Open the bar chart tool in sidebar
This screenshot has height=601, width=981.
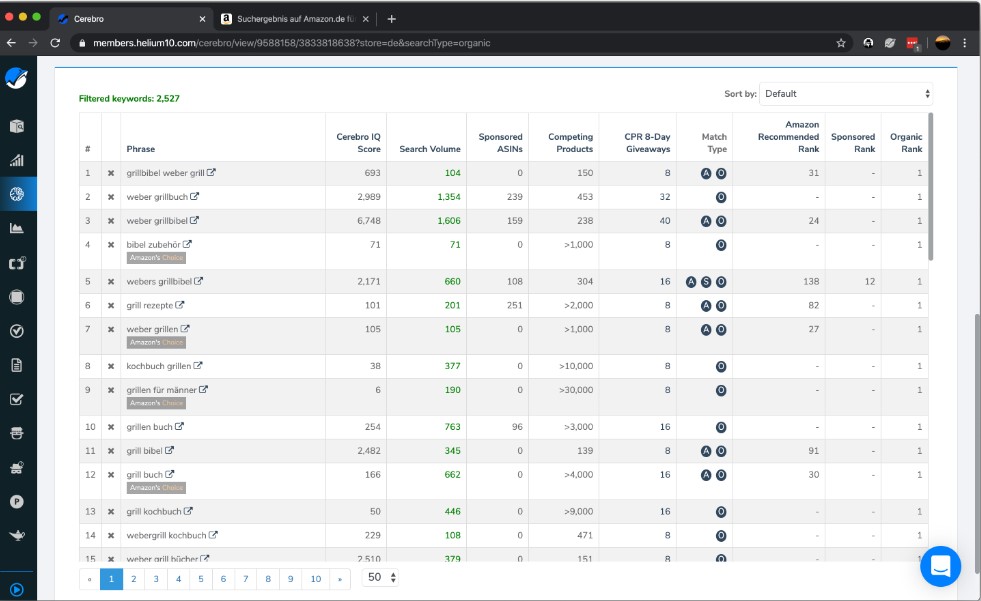17,160
